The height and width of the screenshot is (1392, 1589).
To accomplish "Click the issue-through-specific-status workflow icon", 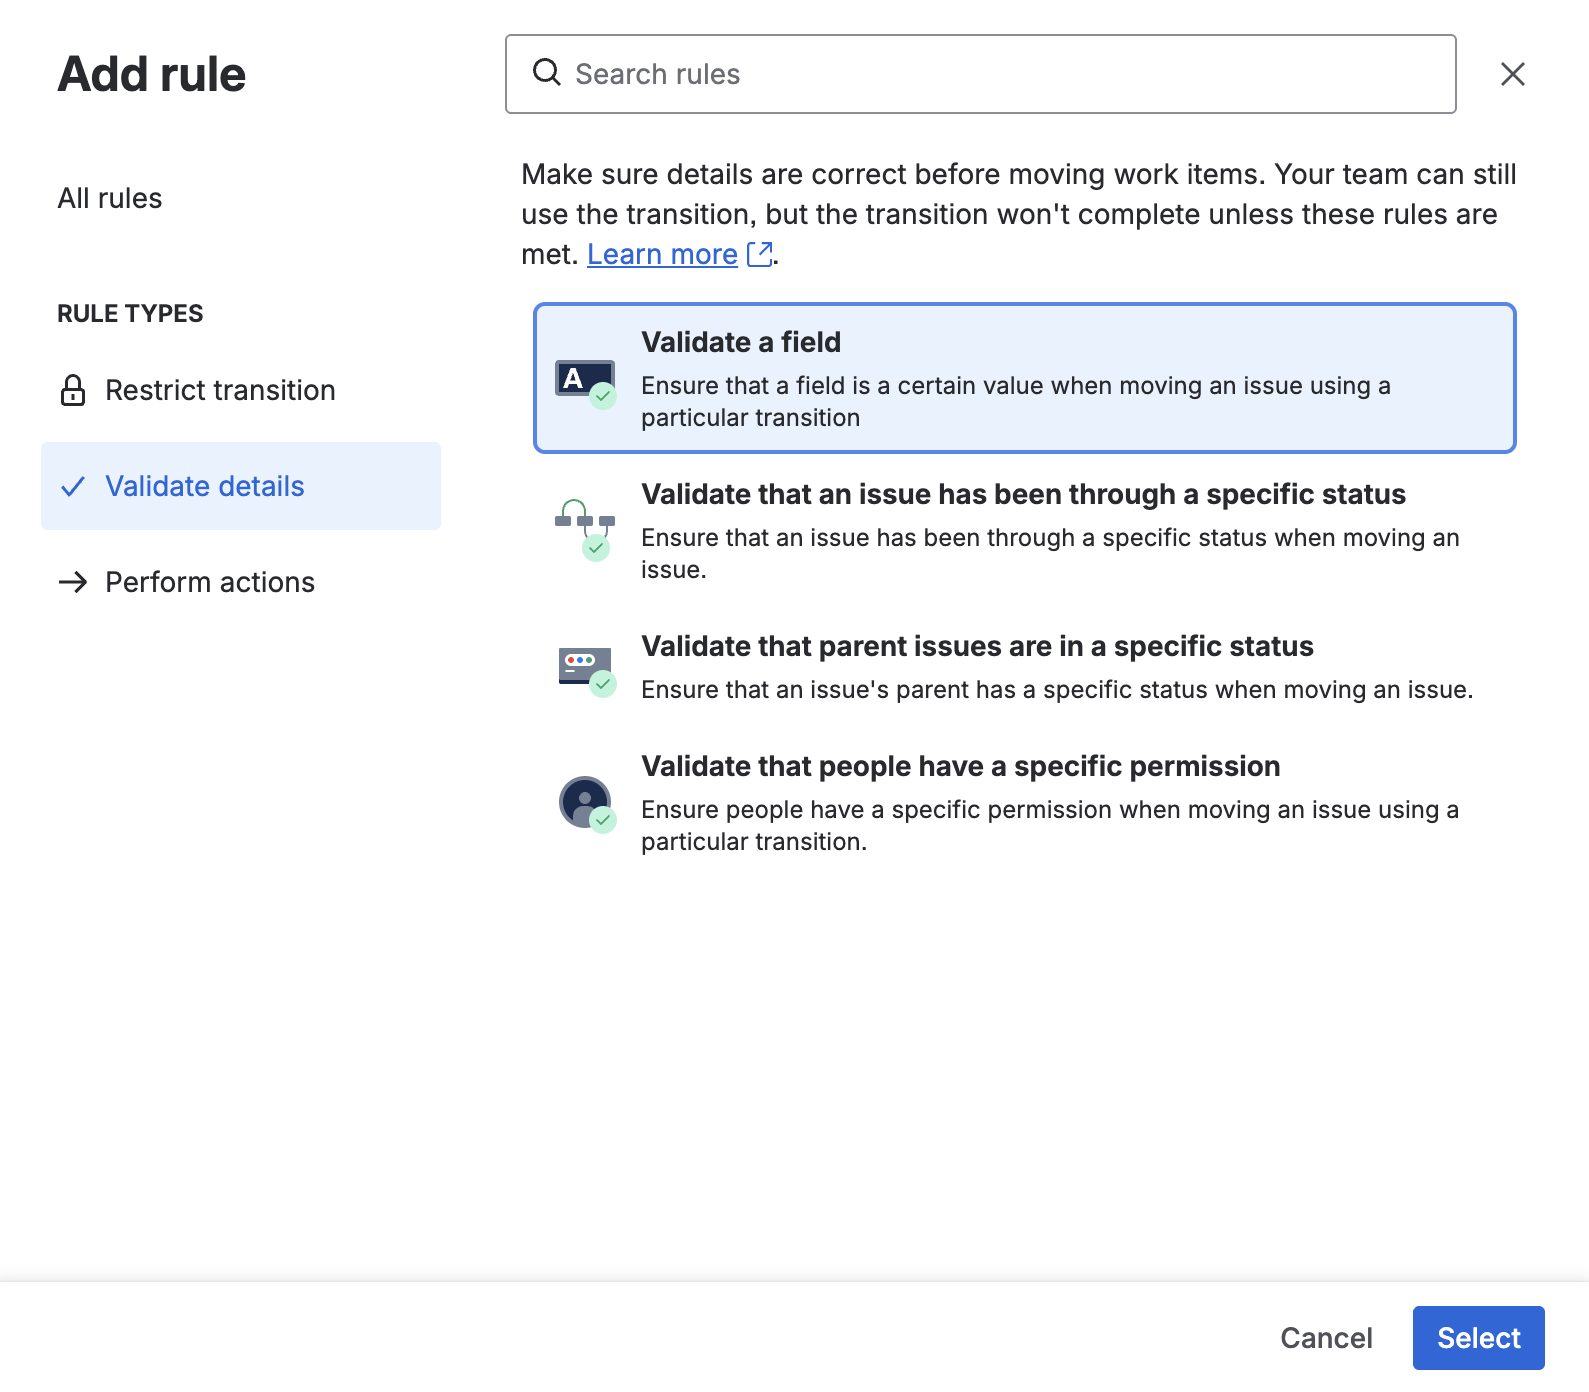I will tap(585, 529).
